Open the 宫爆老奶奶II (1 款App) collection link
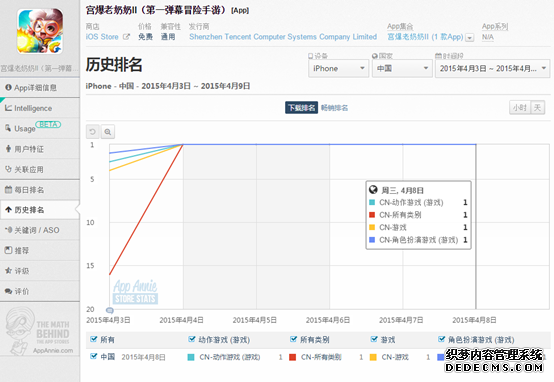Screen dimensions: 554x382 [x=425, y=37]
